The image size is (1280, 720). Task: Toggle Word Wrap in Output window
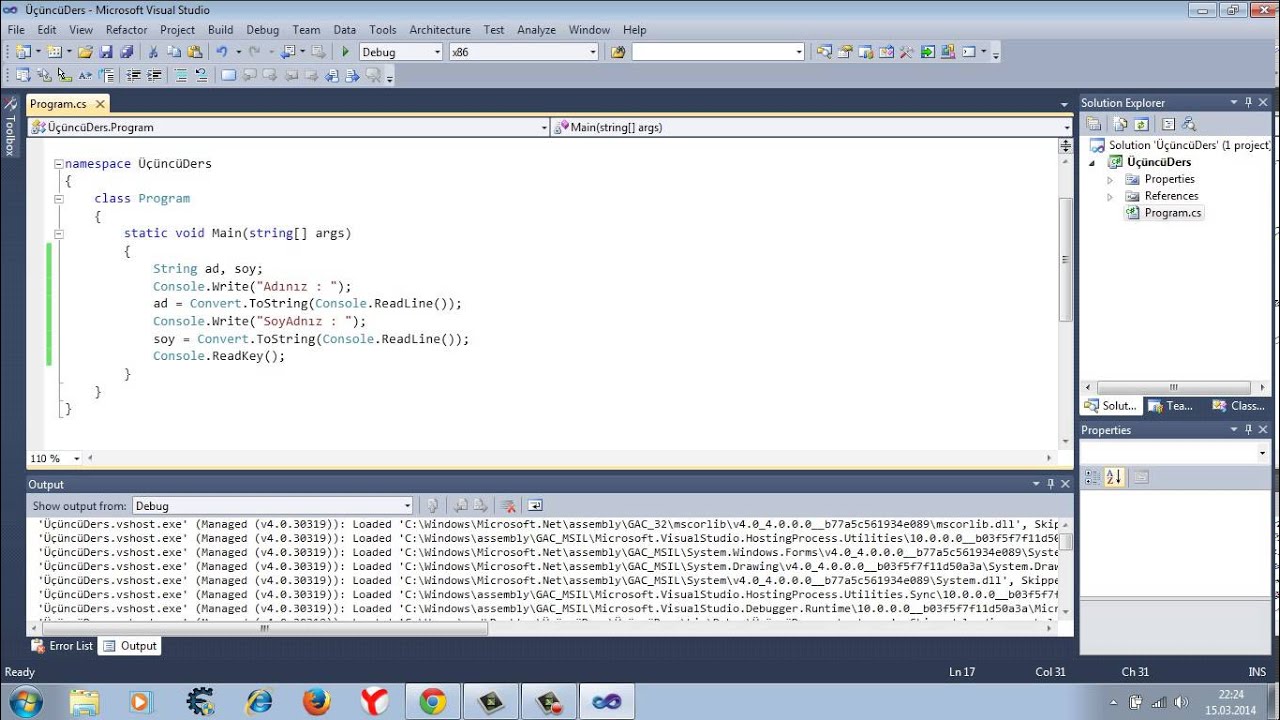(x=535, y=506)
